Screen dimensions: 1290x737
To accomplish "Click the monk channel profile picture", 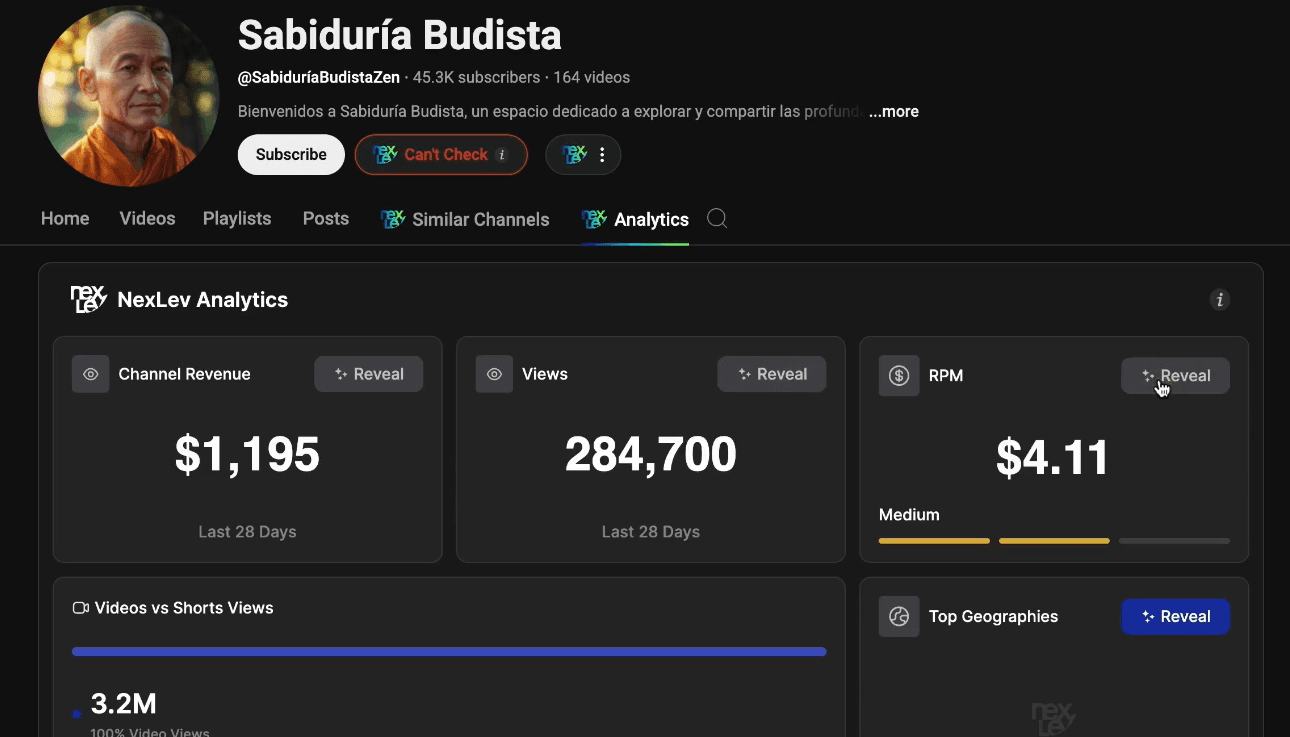I will (x=128, y=95).
